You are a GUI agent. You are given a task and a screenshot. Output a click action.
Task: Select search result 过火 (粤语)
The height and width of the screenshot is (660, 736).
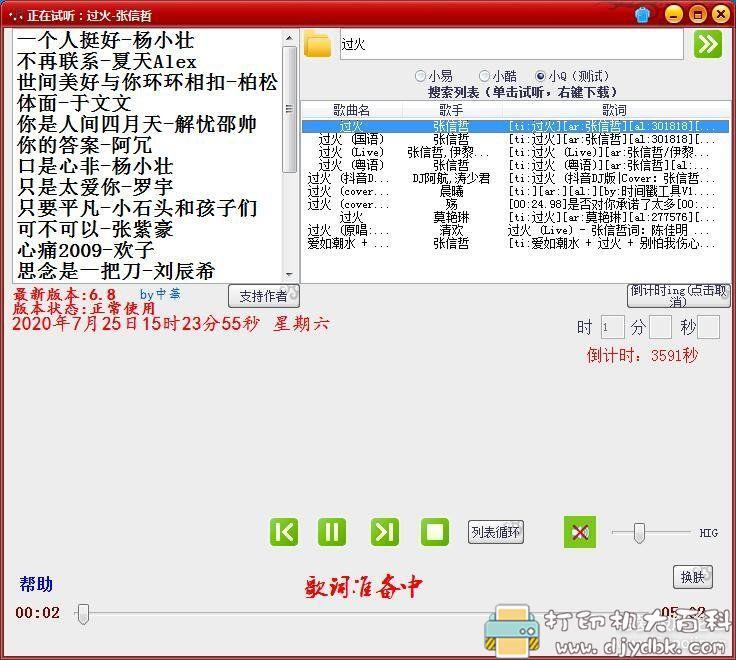515,165
